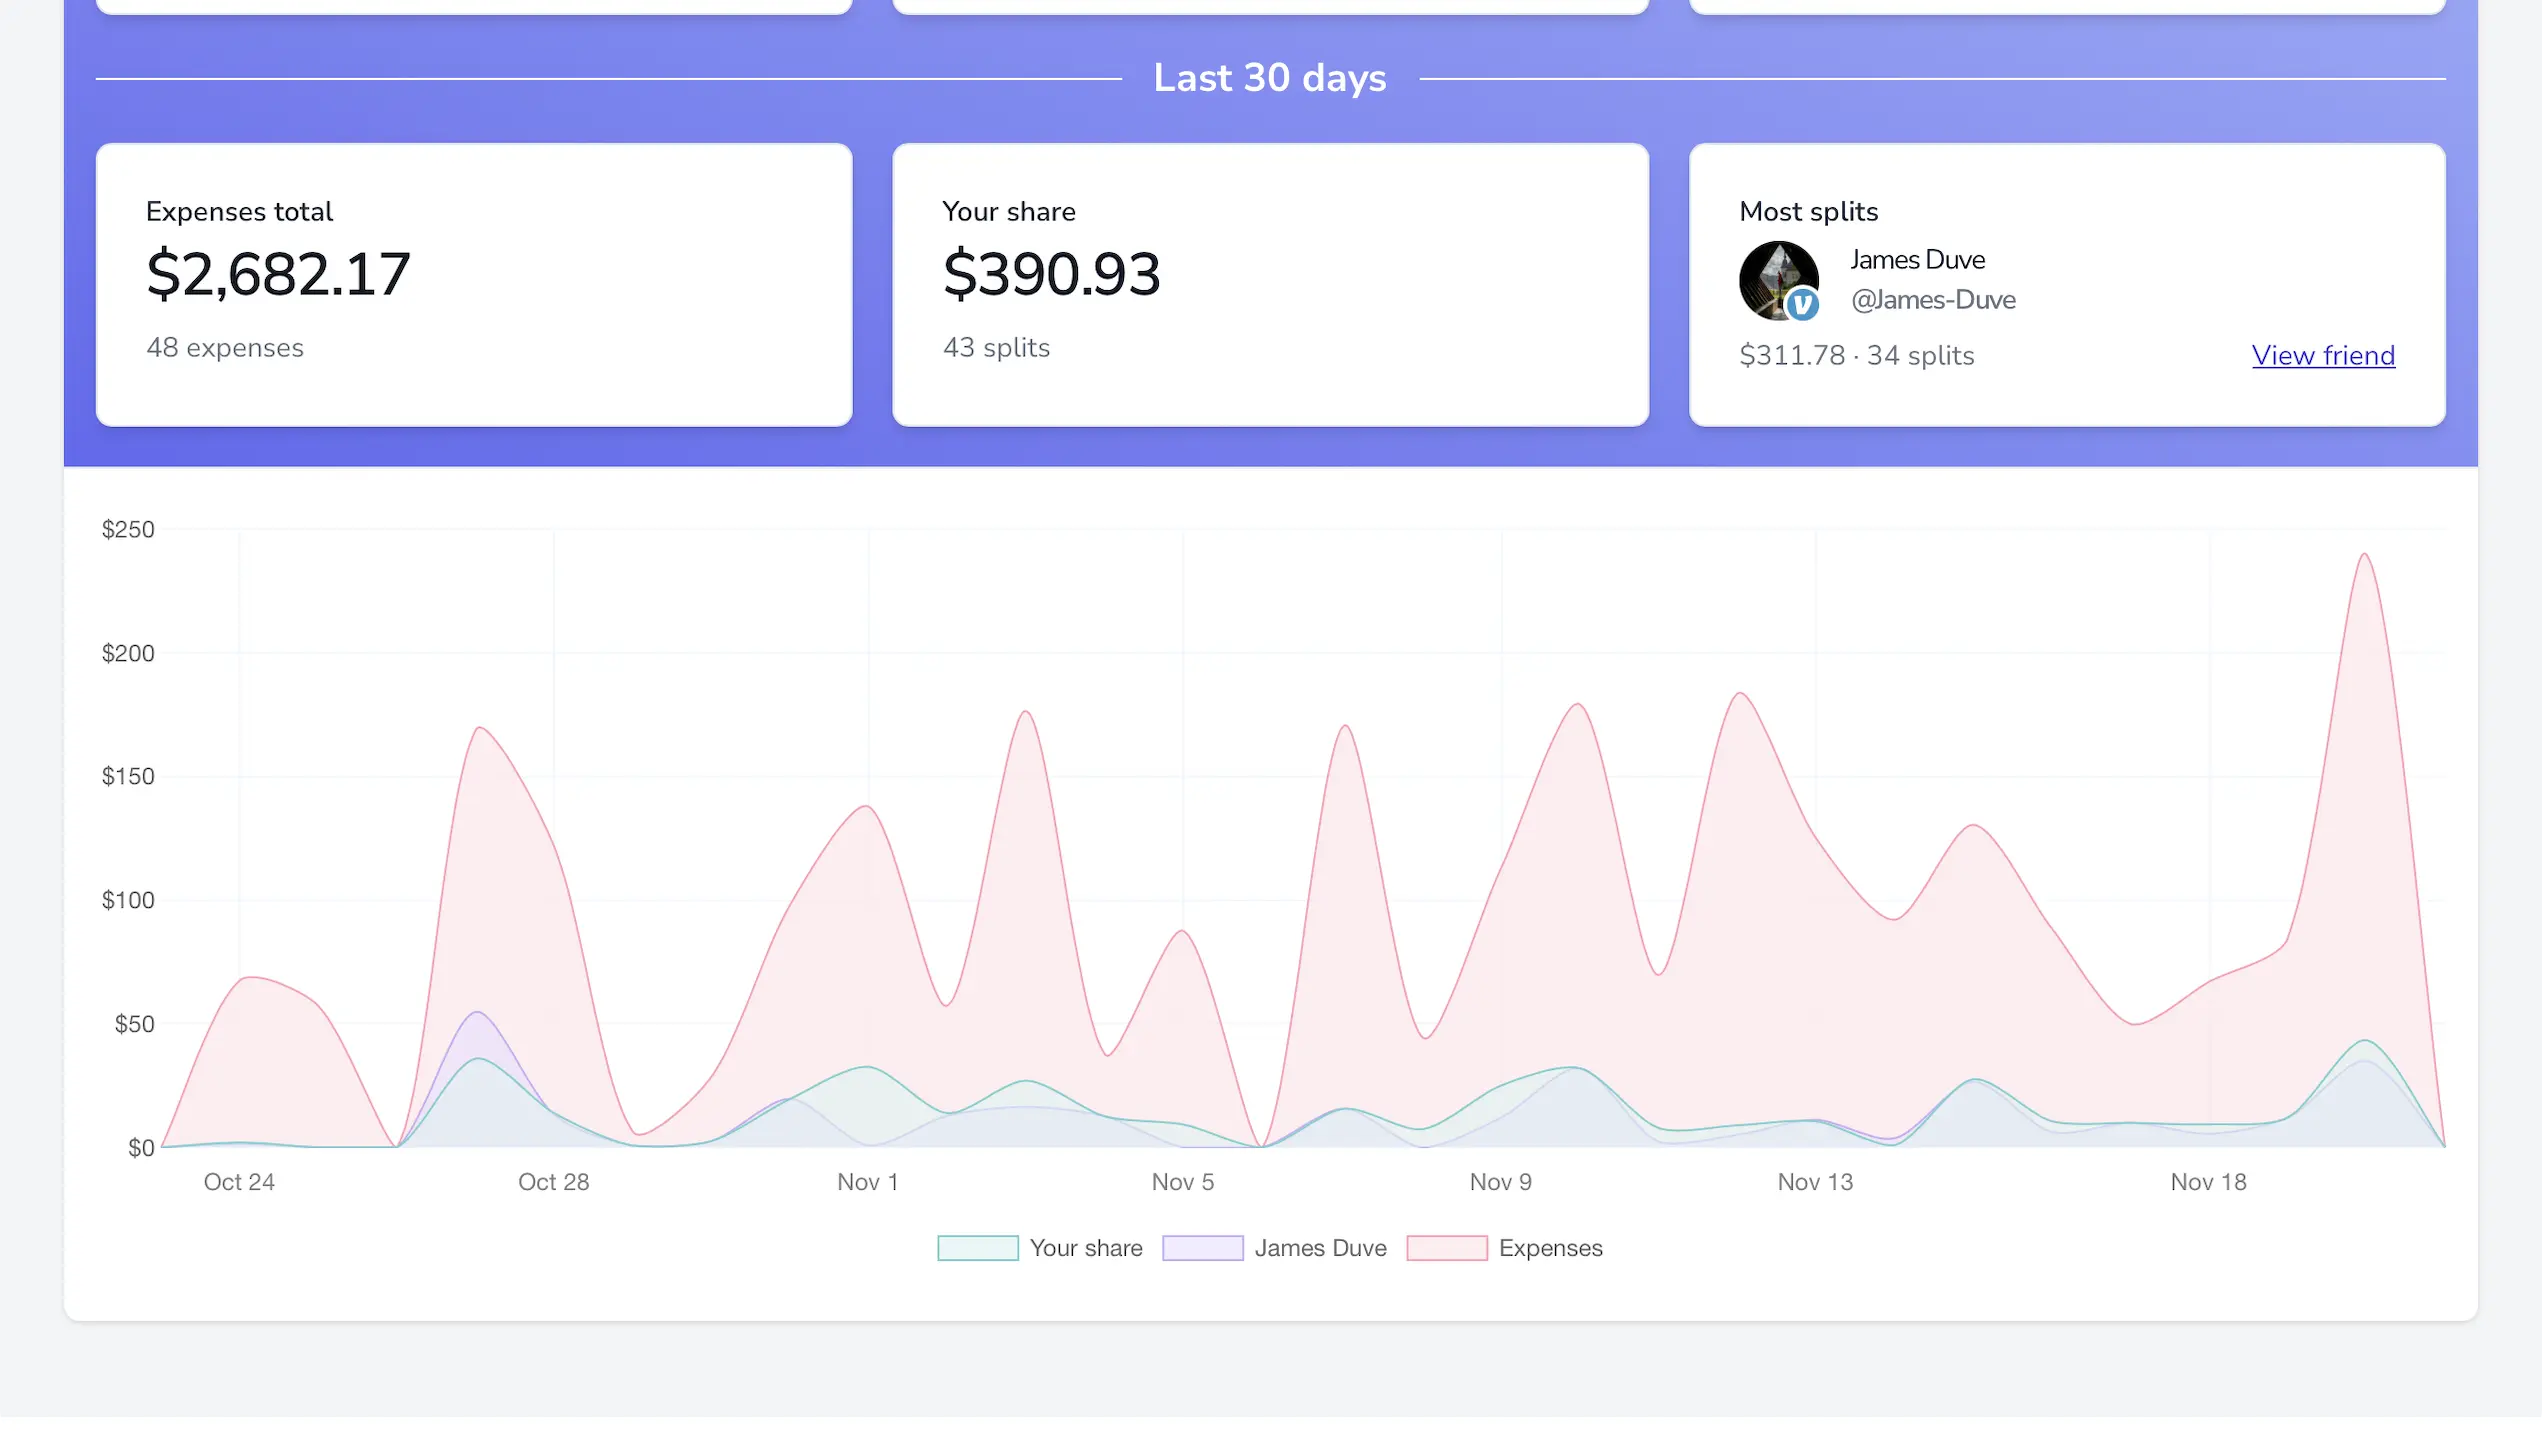
Task: Click the Oct 28 axis label
Action: click(x=553, y=1182)
